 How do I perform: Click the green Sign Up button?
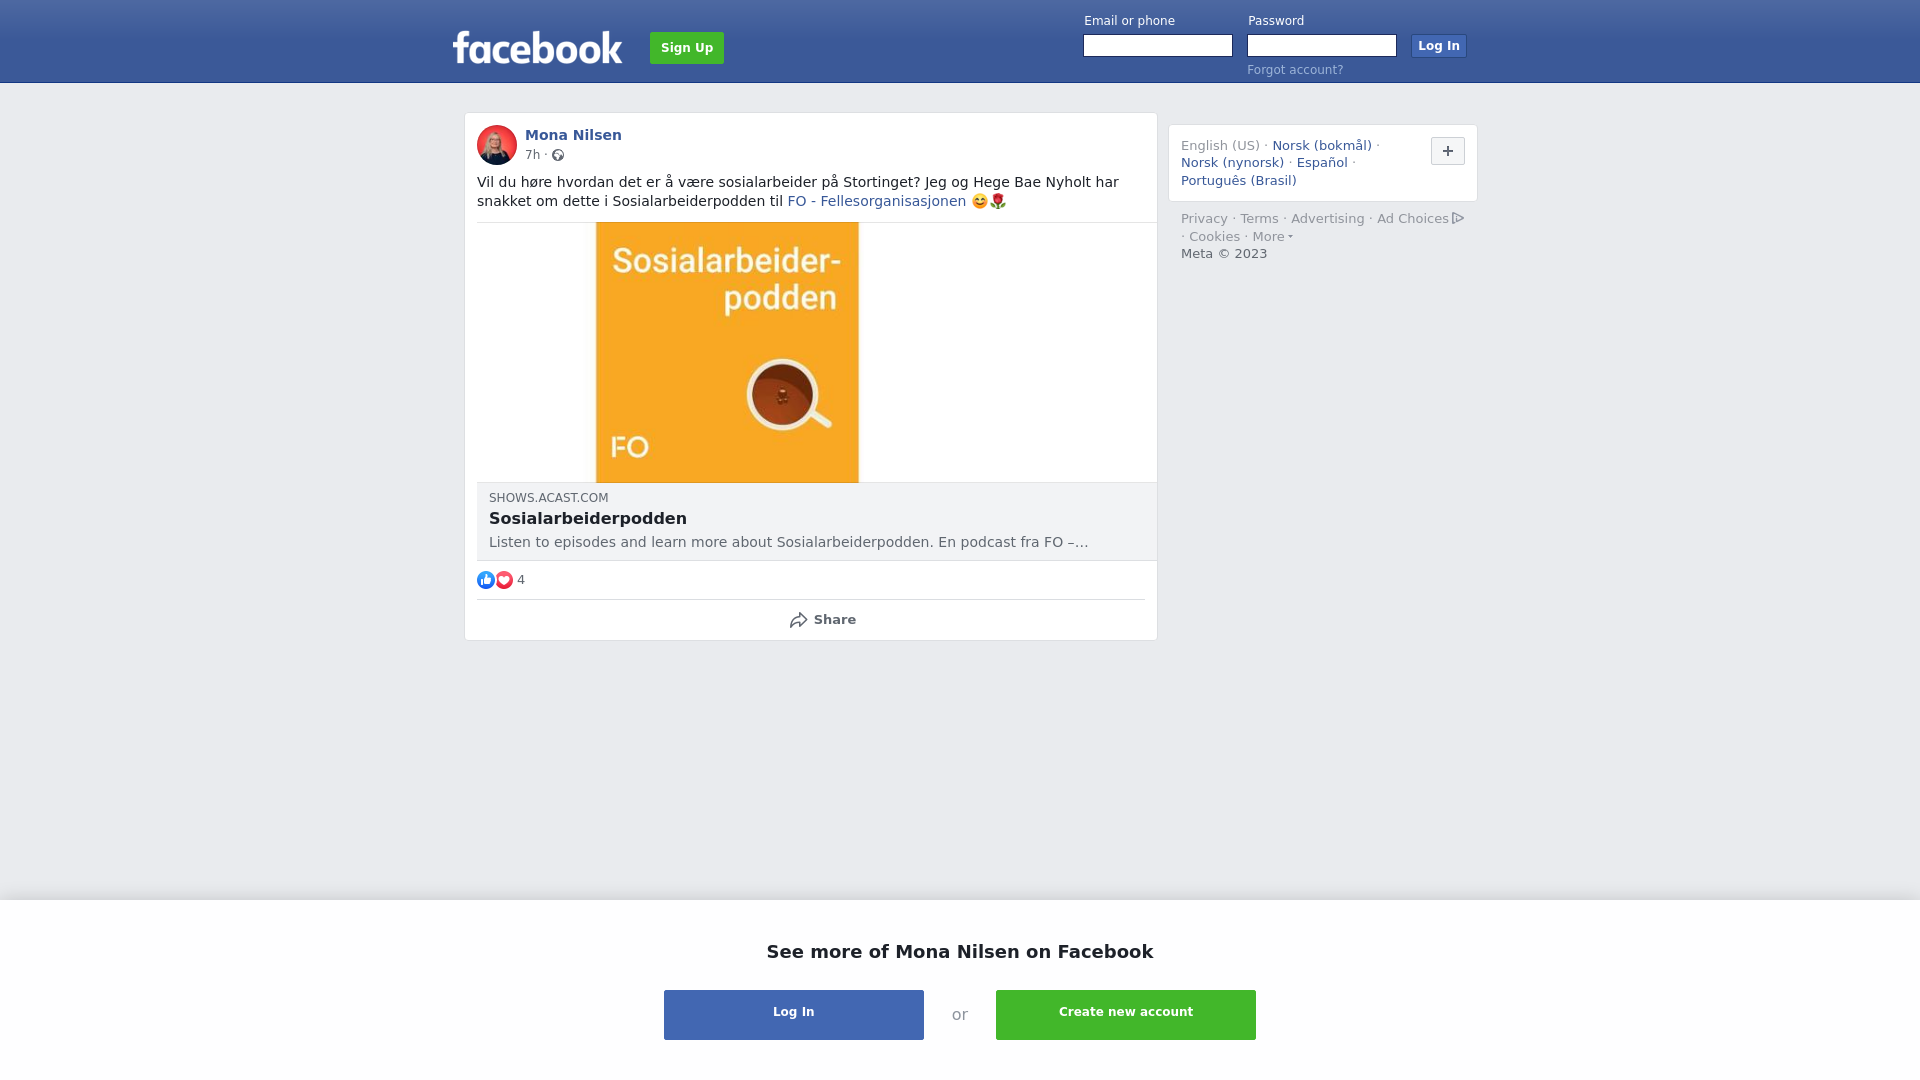point(687,48)
